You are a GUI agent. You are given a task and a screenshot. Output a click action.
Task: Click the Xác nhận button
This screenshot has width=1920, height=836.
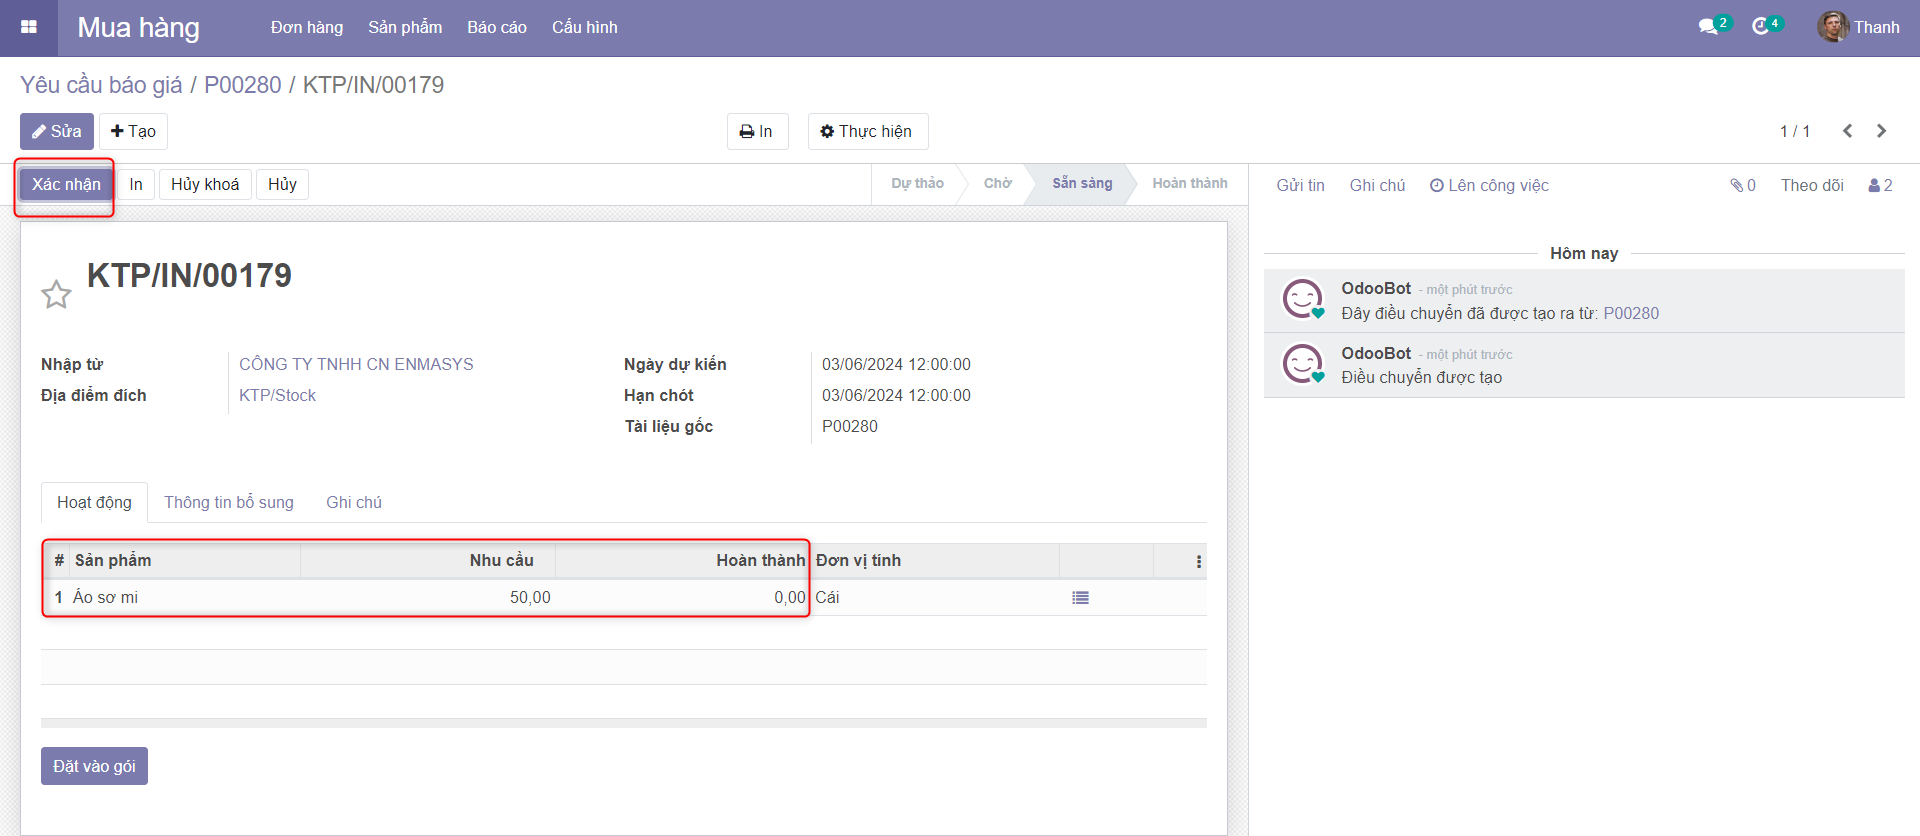click(66, 184)
